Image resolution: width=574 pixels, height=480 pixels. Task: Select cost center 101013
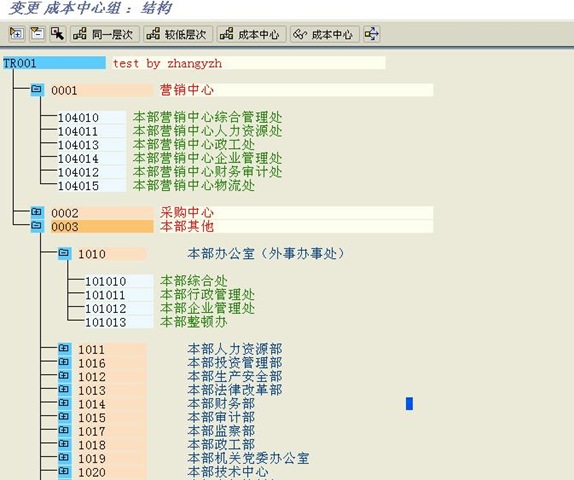tap(119, 321)
